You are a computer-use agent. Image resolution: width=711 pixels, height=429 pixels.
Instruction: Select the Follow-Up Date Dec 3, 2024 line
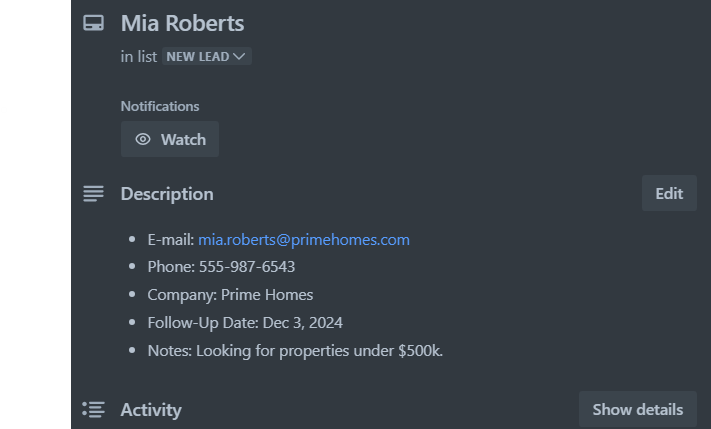point(245,323)
